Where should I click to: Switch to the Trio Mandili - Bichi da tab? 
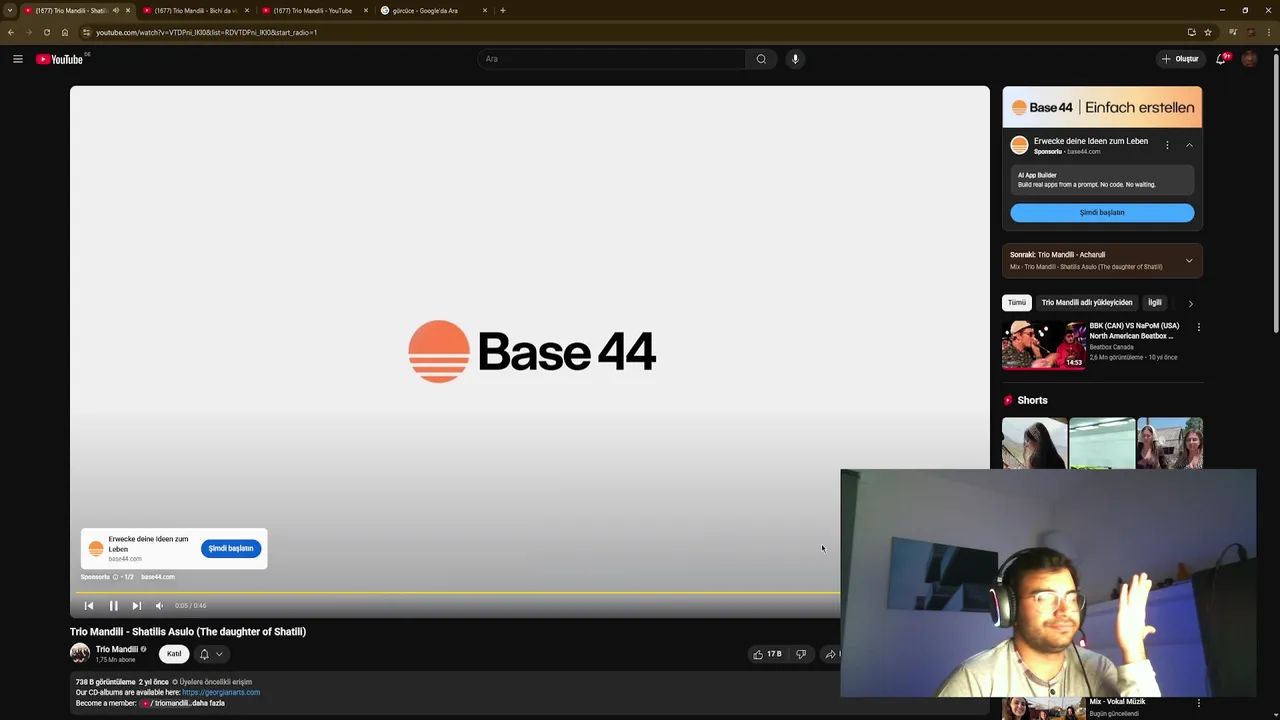pyautogui.click(x=196, y=10)
